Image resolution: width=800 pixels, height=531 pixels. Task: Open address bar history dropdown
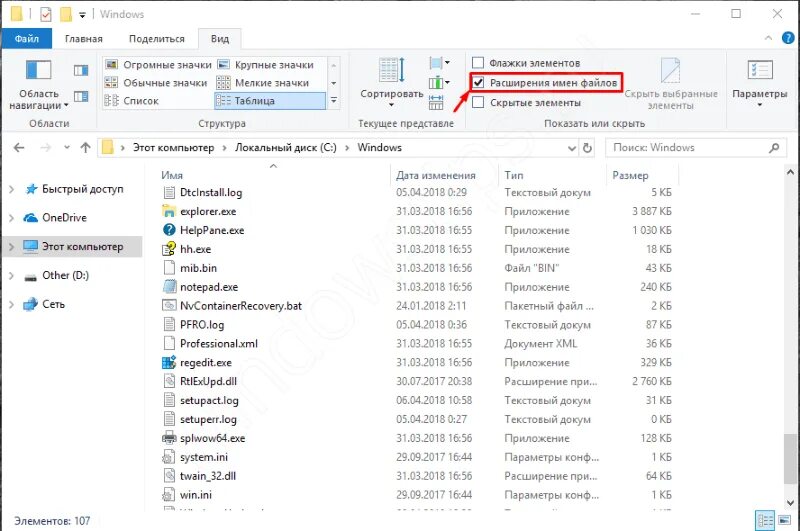[572, 148]
